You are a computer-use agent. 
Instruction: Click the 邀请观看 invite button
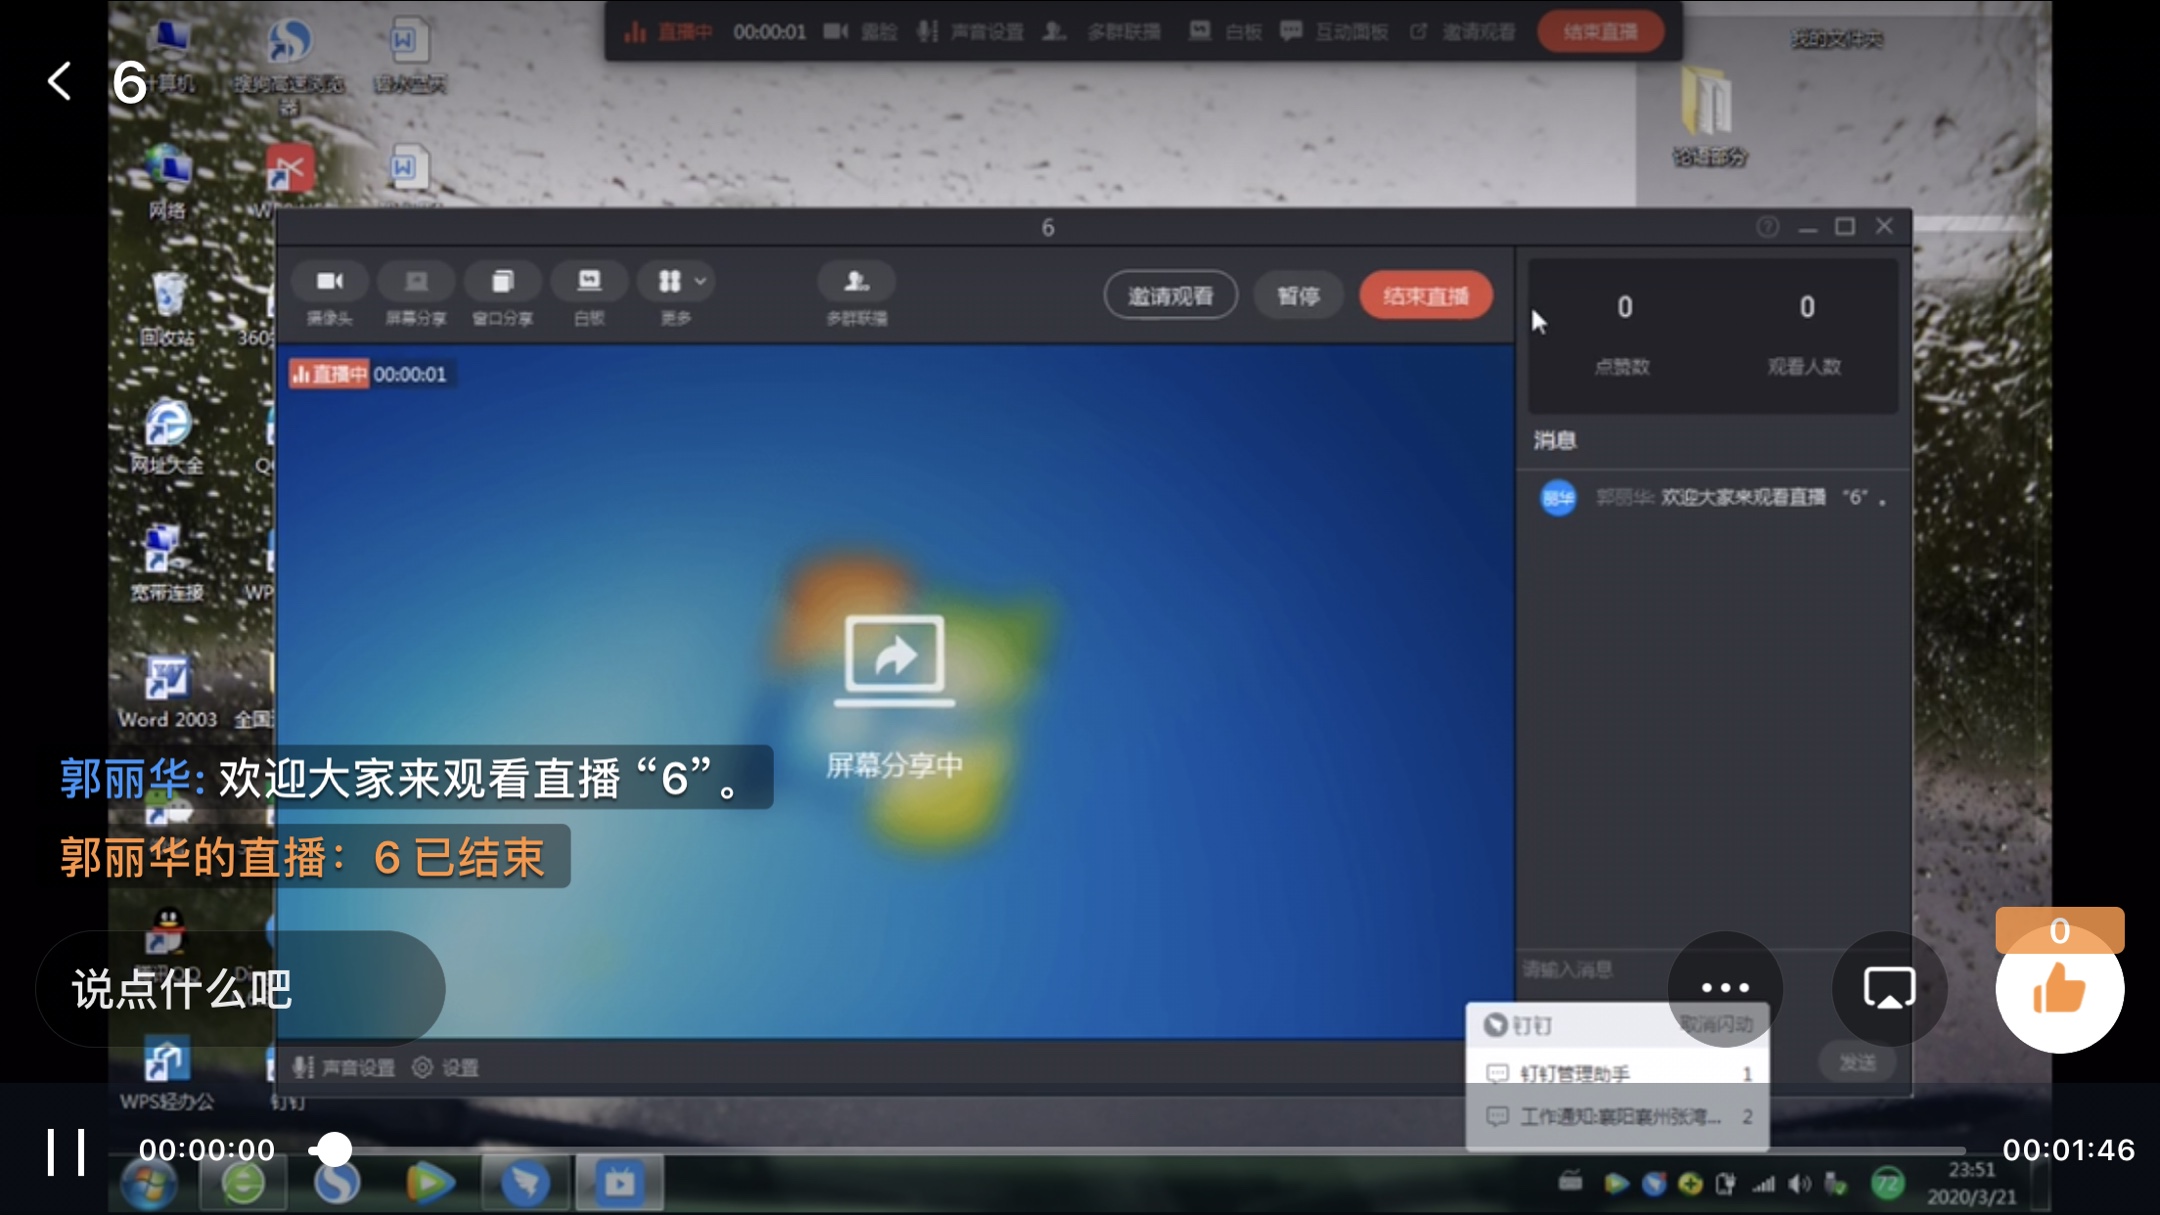click(x=1170, y=296)
